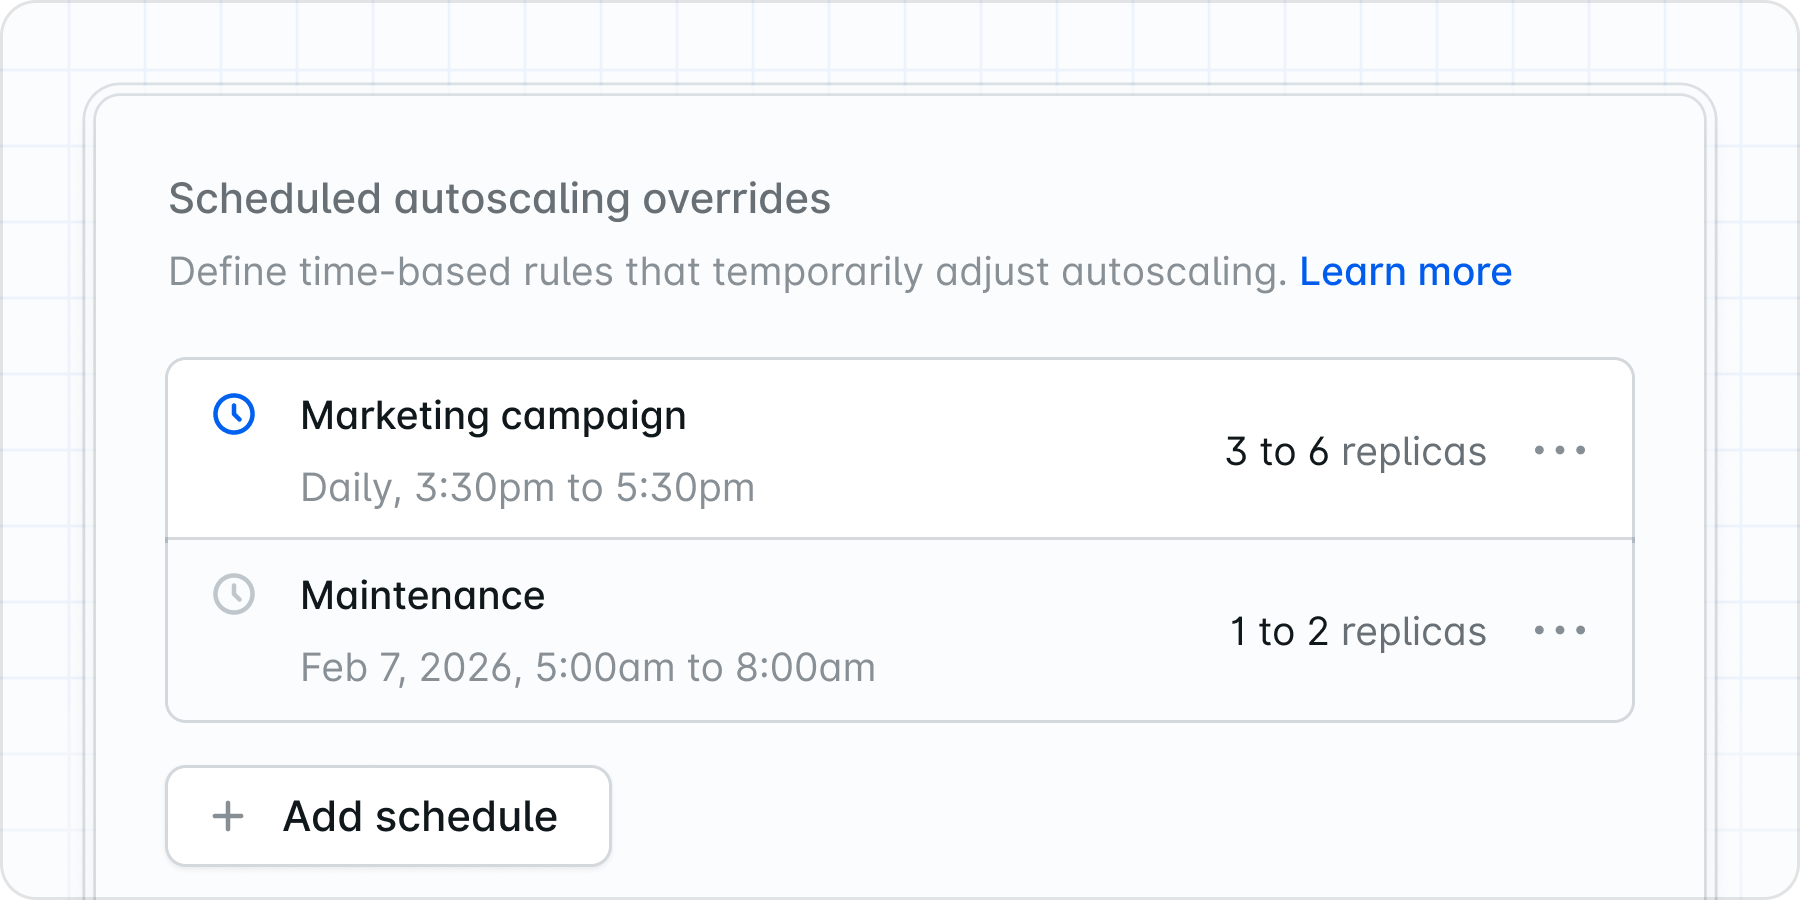Click the plus icon in Add schedule
Image resolution: width=1800 pixels, height=900 pixels.
[228, 816]
